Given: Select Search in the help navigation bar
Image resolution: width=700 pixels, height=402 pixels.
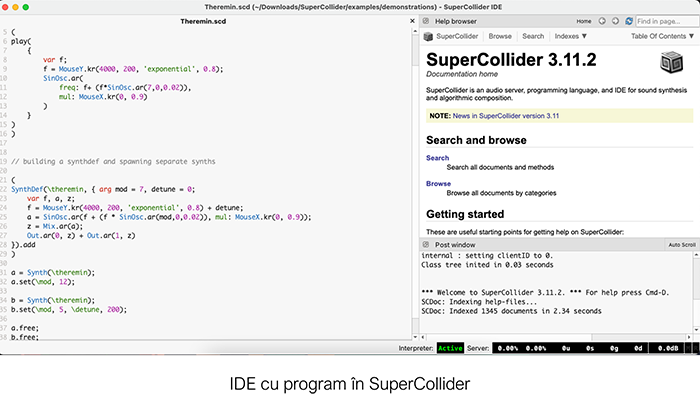Looking at the screenshot, I should (x=533, y=36).
